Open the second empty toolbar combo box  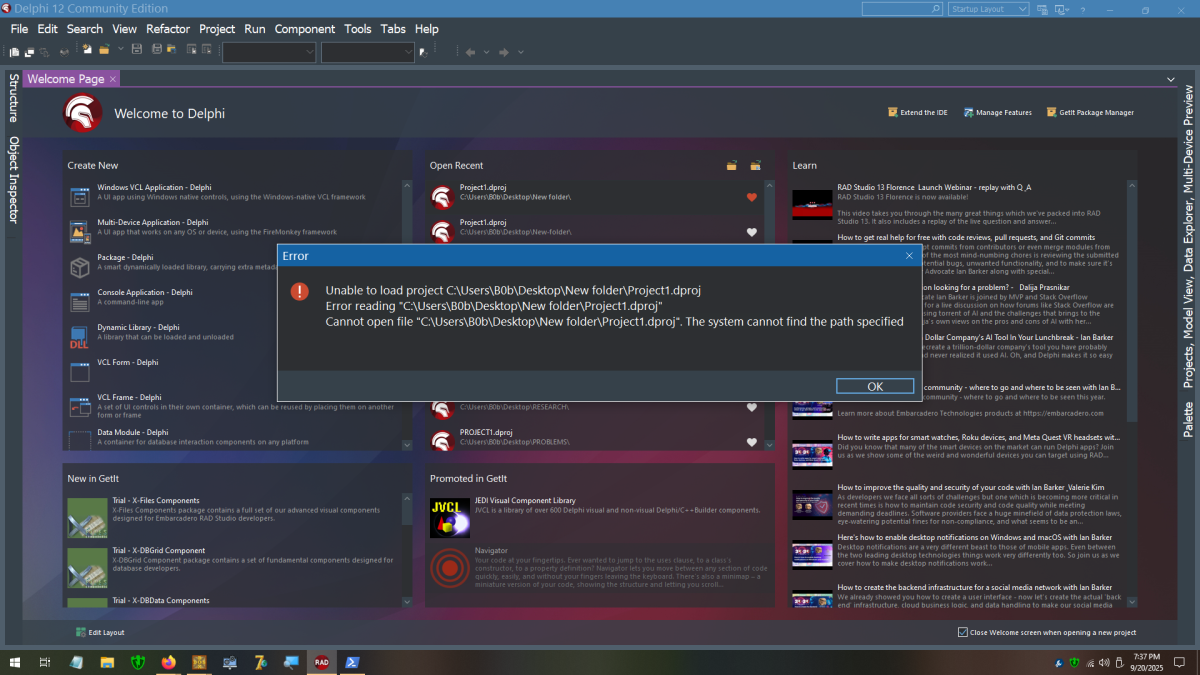pos(367,52)
